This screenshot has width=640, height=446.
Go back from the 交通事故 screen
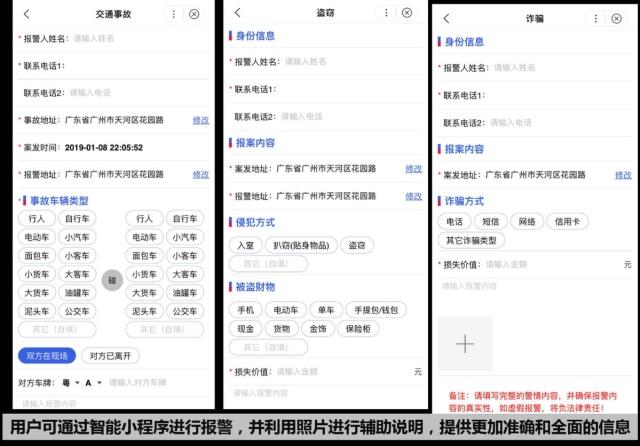(x=27, y=14)
